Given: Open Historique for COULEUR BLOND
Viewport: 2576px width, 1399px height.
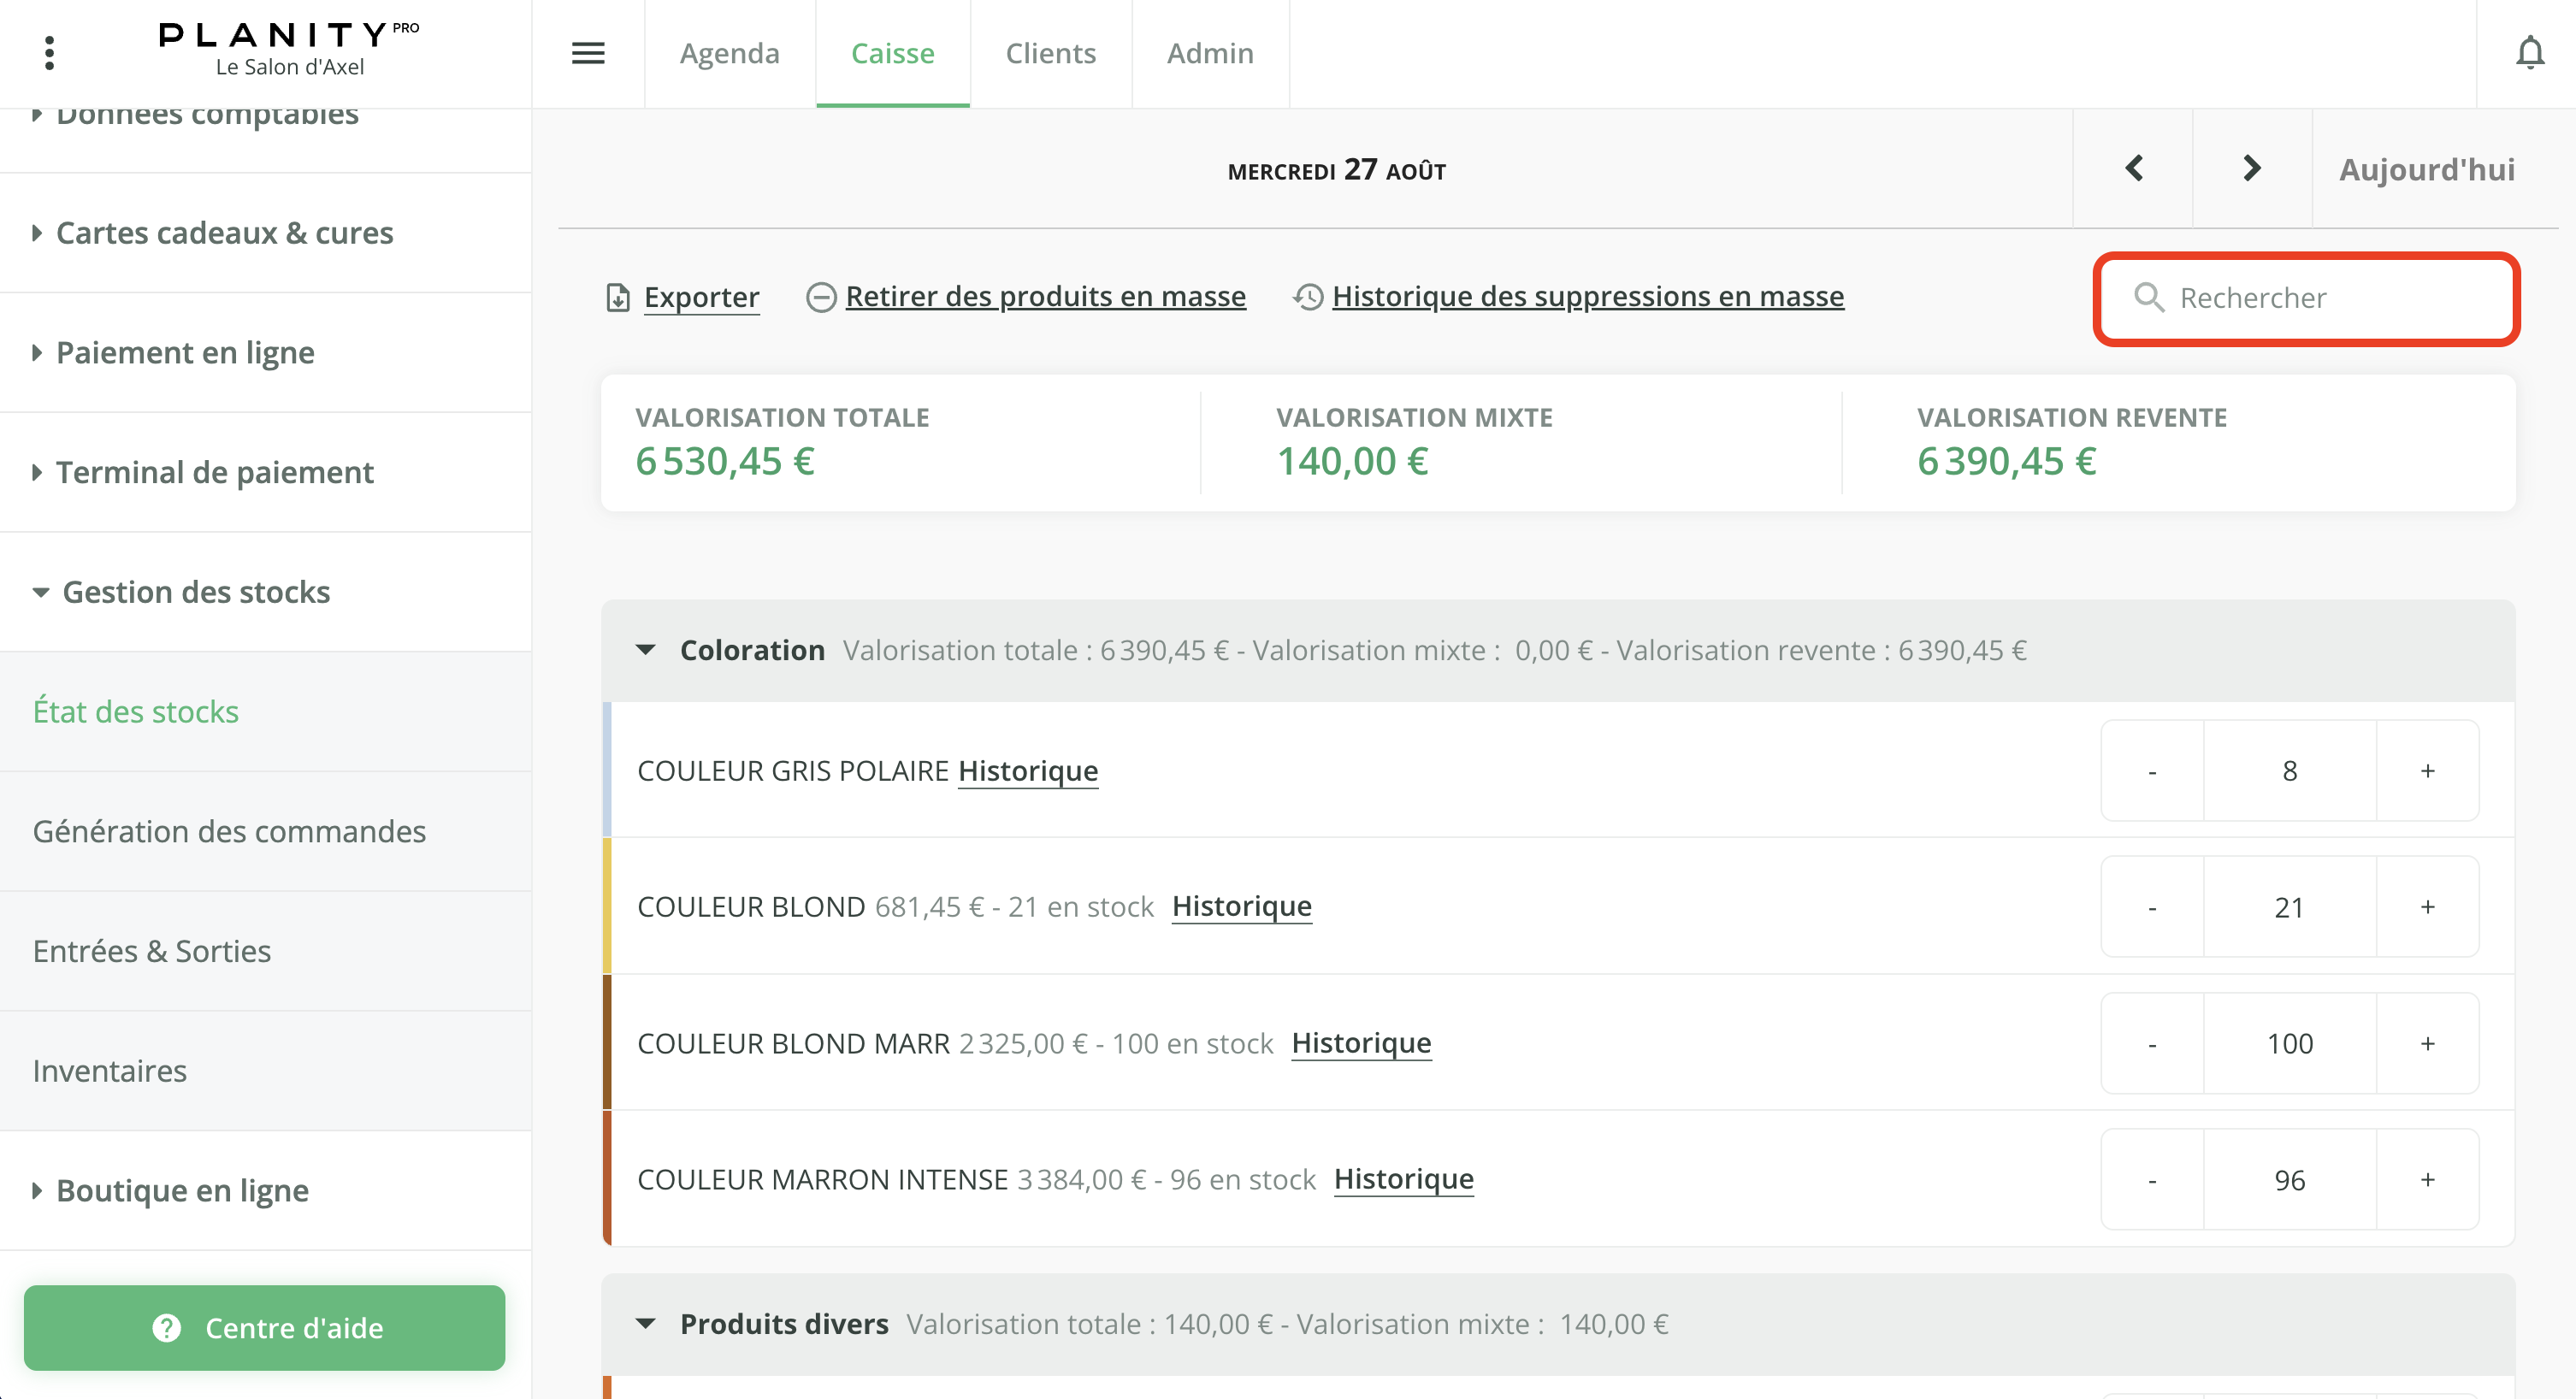Looking at the screenshot, I should (1241, 906).
